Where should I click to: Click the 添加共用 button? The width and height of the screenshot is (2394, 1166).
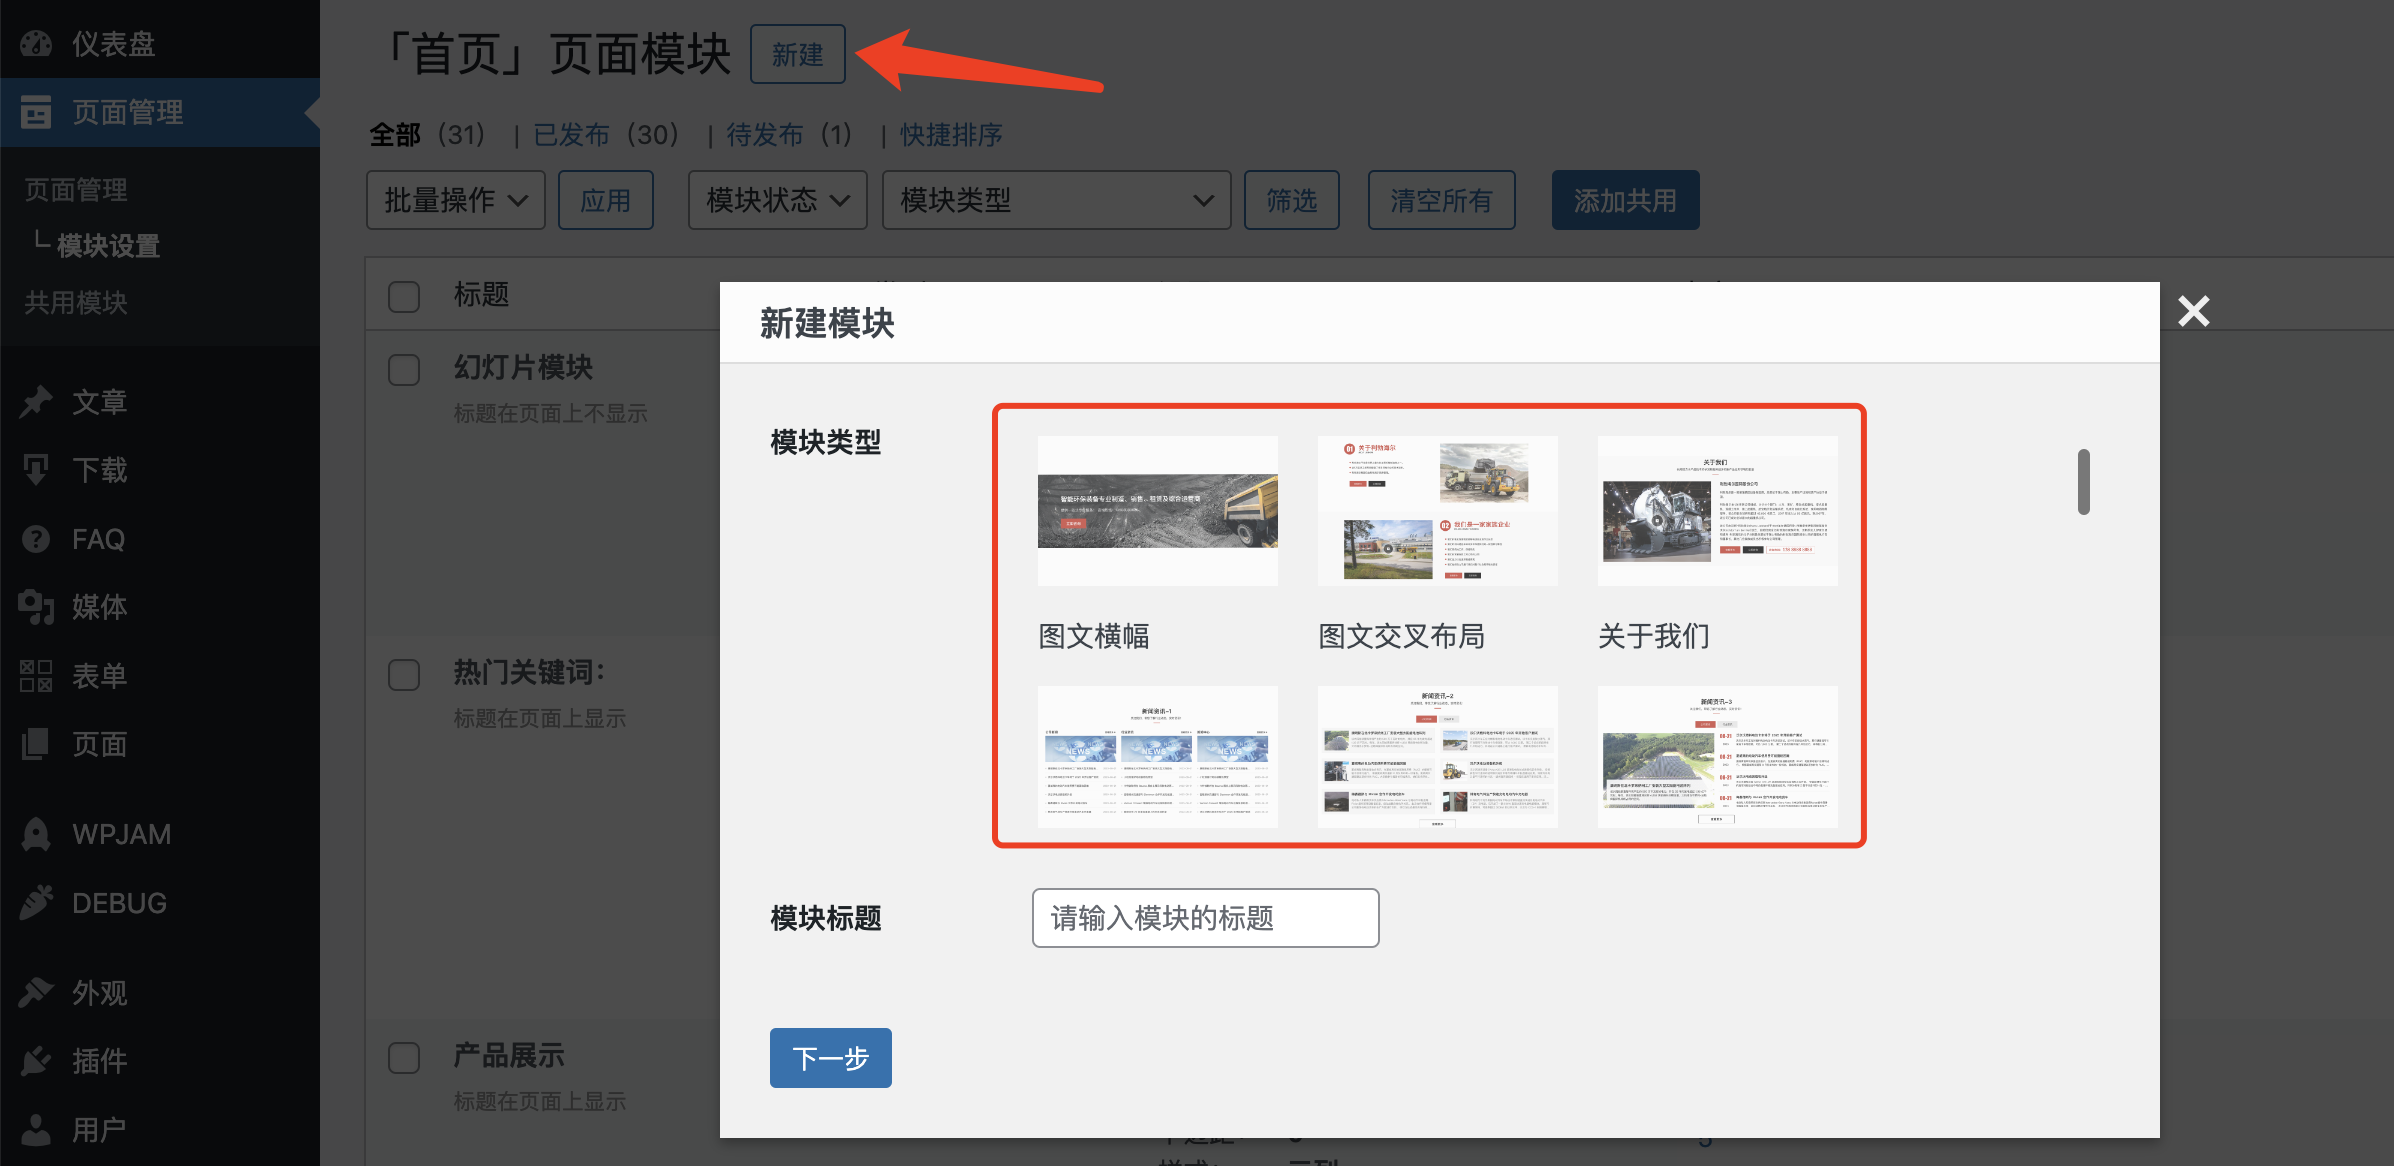click(1626, 200)
